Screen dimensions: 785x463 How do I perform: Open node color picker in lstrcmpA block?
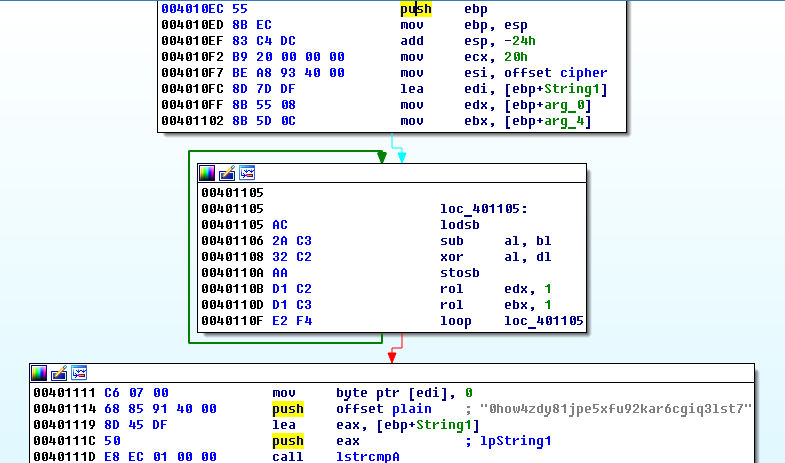pos(39,373)
